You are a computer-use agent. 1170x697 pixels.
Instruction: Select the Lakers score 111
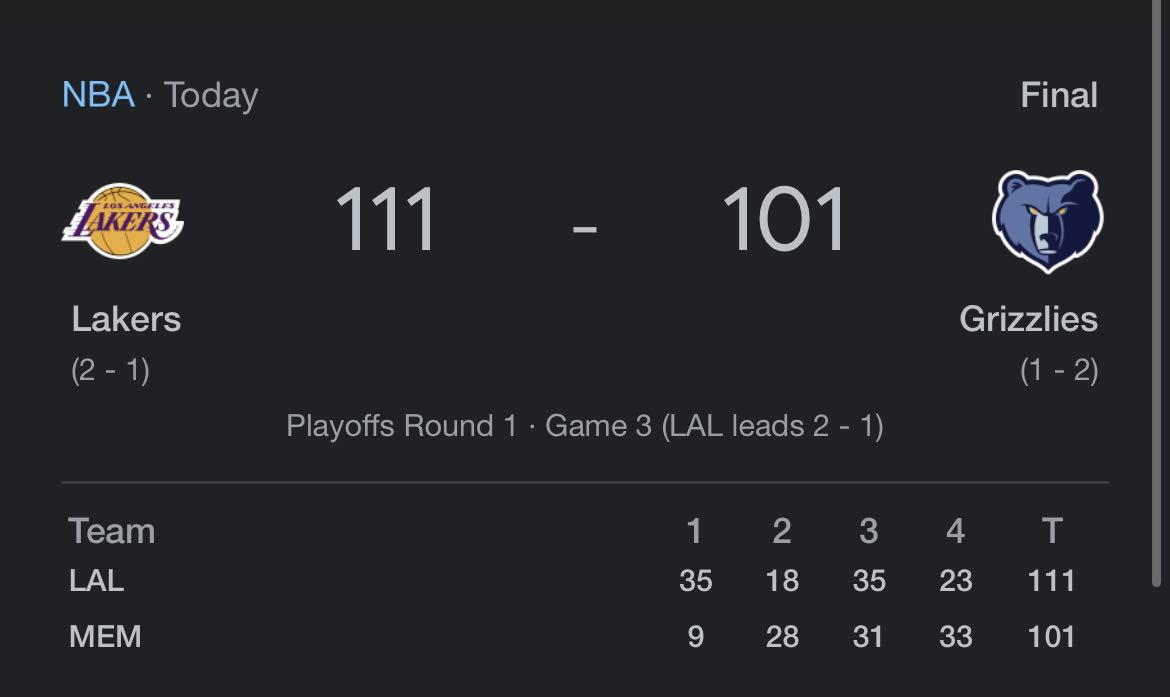pyautogui.click(x=385, y=220)
